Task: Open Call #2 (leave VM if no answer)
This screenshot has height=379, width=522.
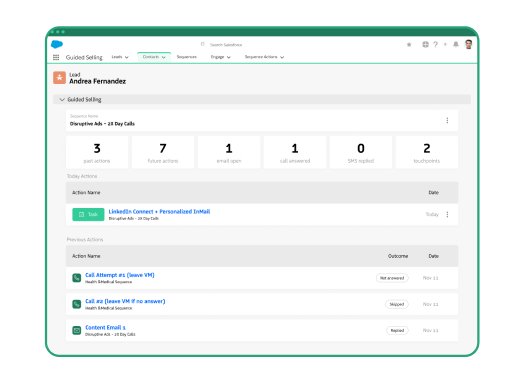Action: coord(125,301)
